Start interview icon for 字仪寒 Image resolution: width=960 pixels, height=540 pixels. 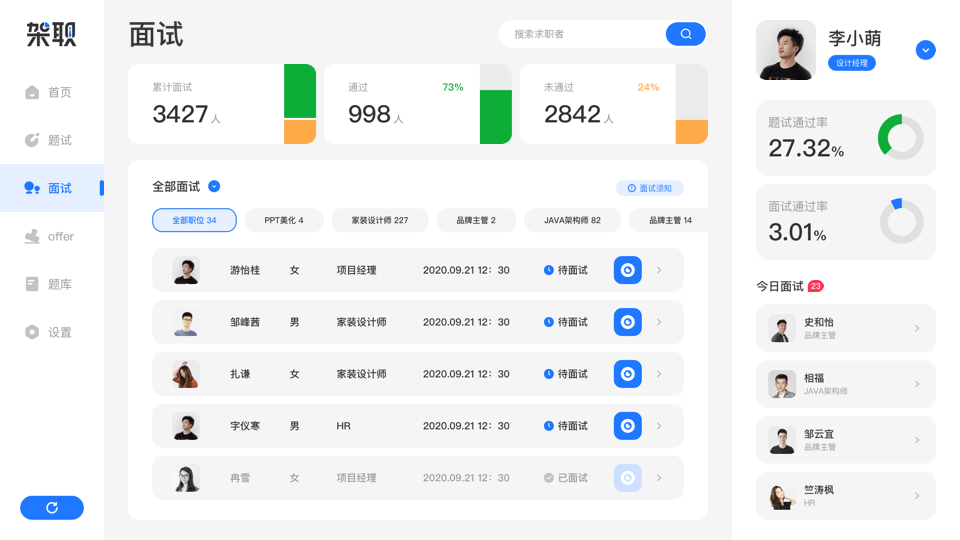point(628,426)
